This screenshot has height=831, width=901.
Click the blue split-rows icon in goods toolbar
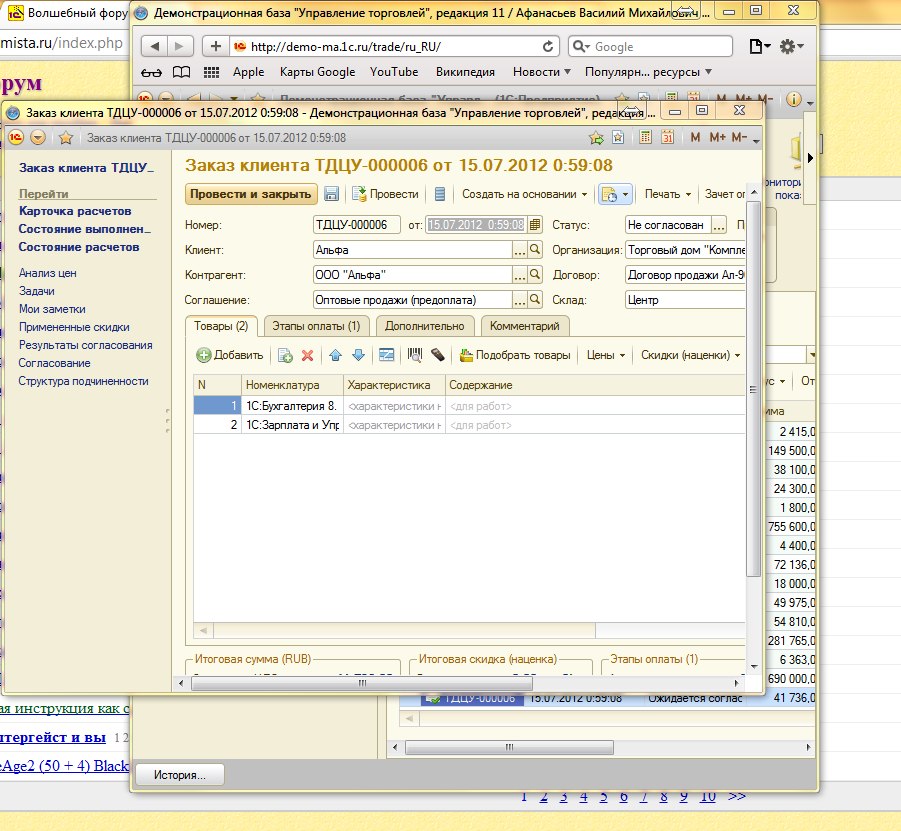tap(387, 355)
